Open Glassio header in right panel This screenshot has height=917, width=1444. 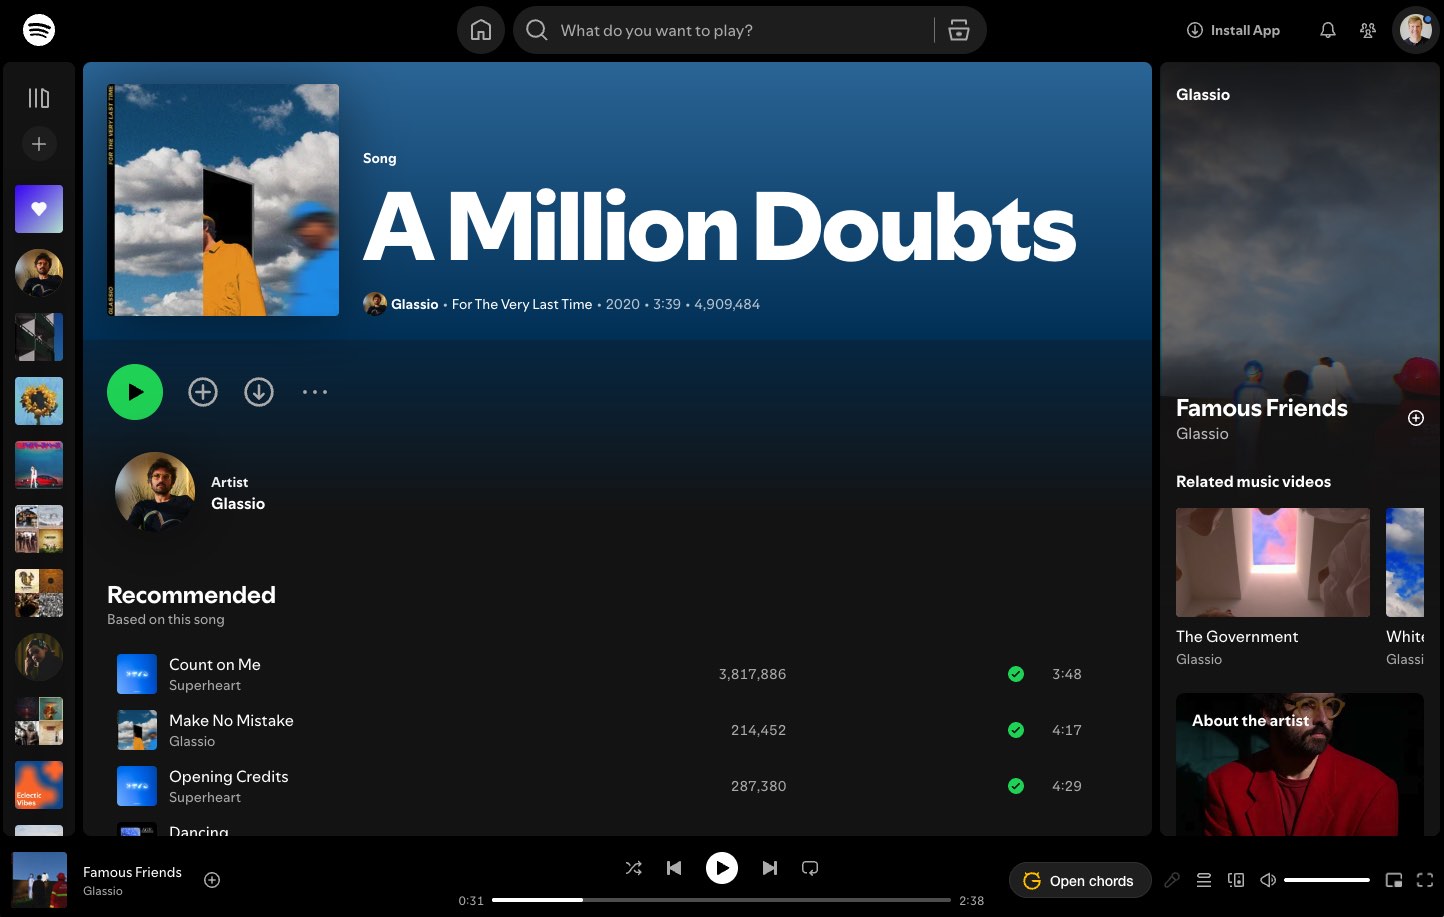pyautogui.click(x=1203, y=95)
